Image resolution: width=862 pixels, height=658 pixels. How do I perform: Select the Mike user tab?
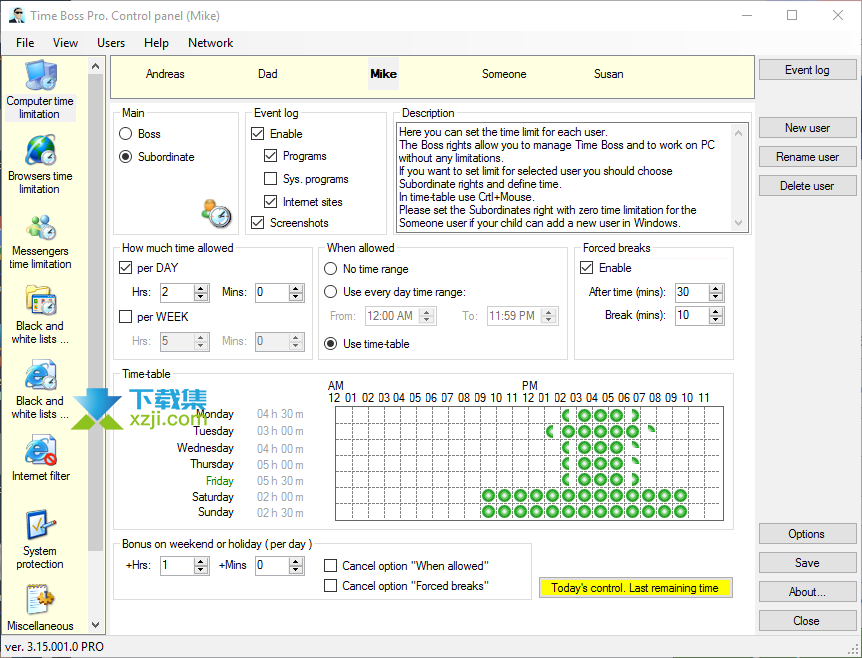coord(383,74)
